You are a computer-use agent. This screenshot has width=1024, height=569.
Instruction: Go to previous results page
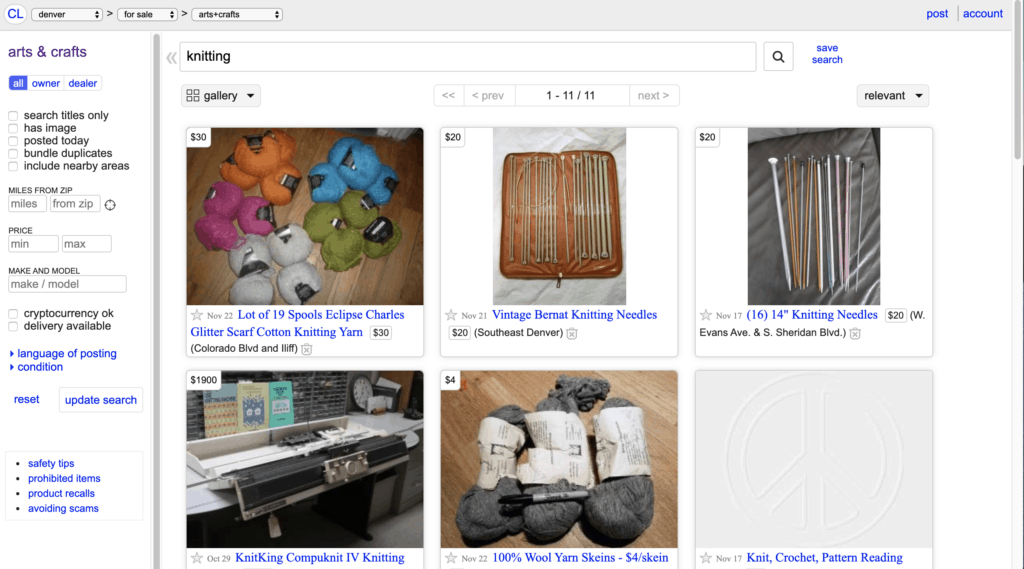click(x=488, y=95)
